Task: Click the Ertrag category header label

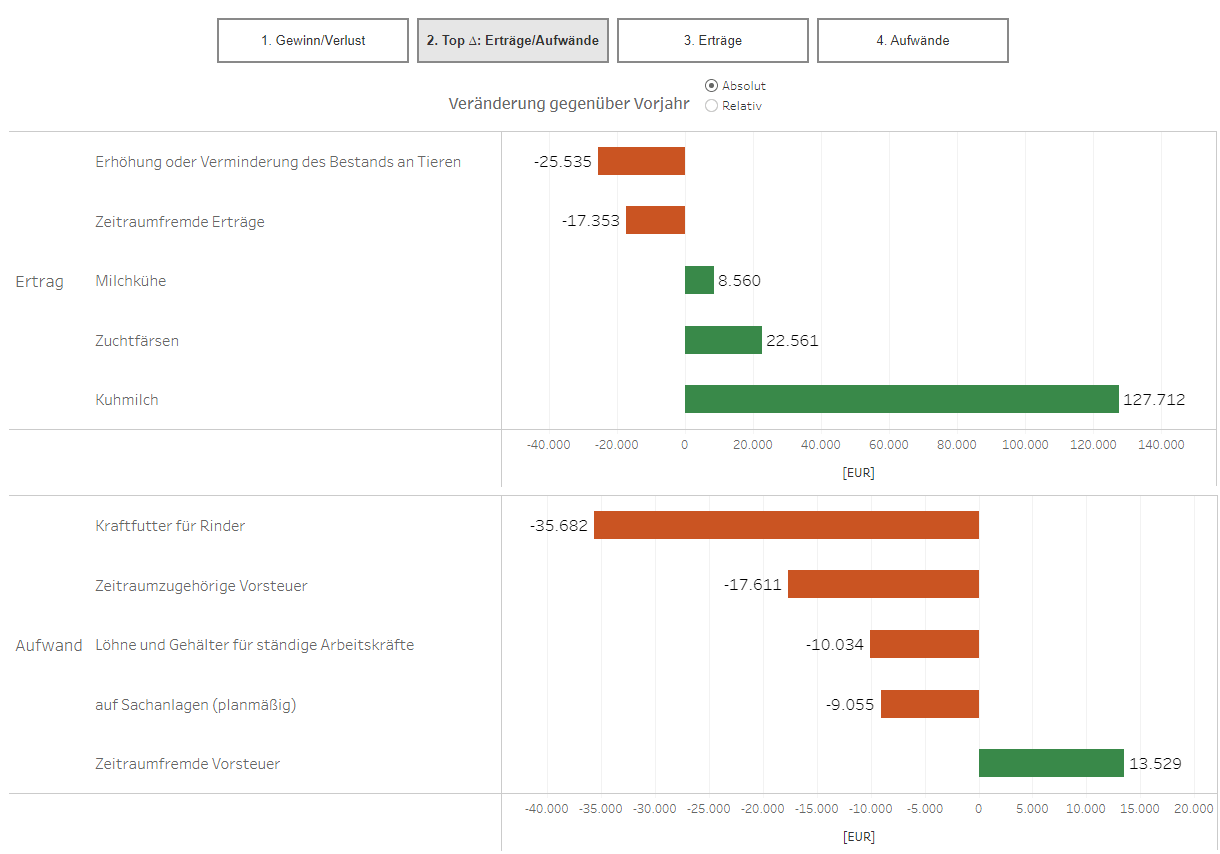Action: [40, 282]
